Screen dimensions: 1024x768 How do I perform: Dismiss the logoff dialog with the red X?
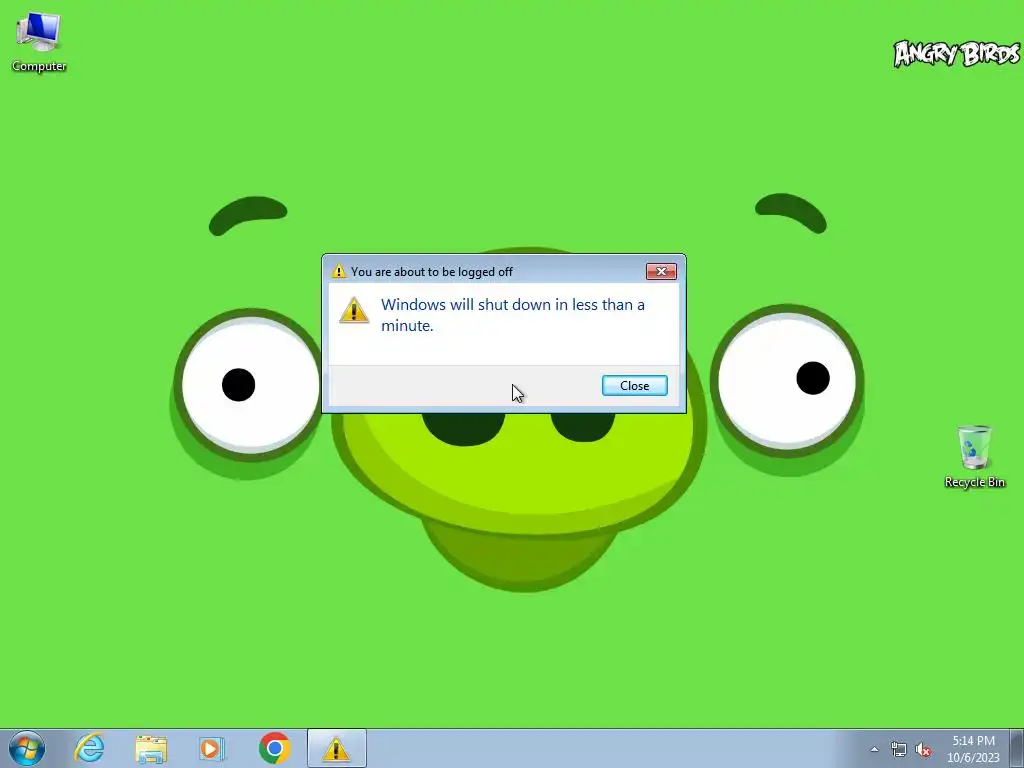pos(661,271)
